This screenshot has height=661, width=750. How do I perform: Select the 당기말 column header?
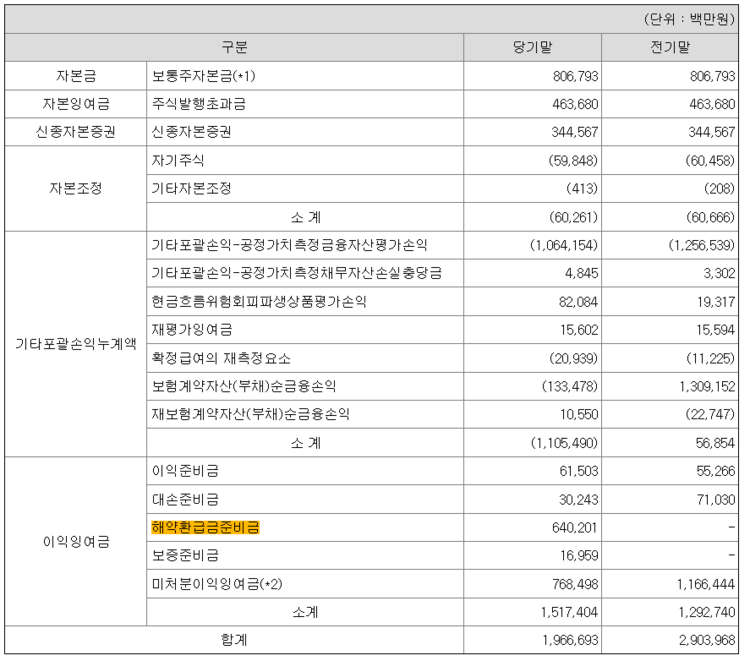click(x=532, y=47)
